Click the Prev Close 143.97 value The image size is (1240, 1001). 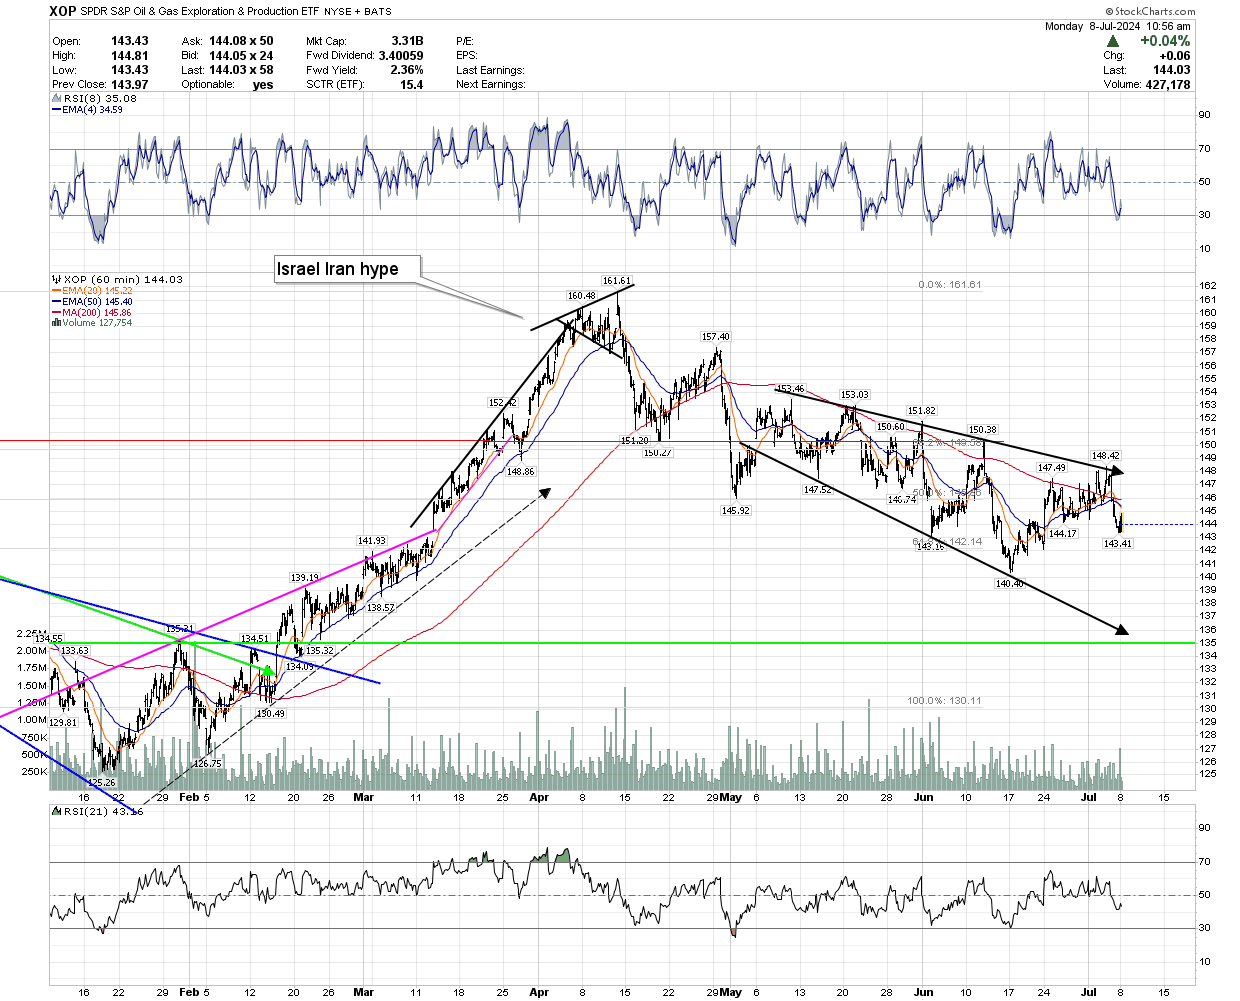tap(129, 85)
